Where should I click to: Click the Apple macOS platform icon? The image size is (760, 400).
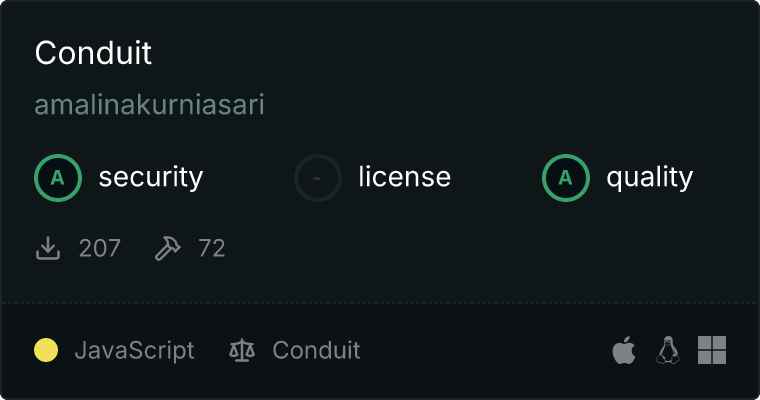(623, 350)
